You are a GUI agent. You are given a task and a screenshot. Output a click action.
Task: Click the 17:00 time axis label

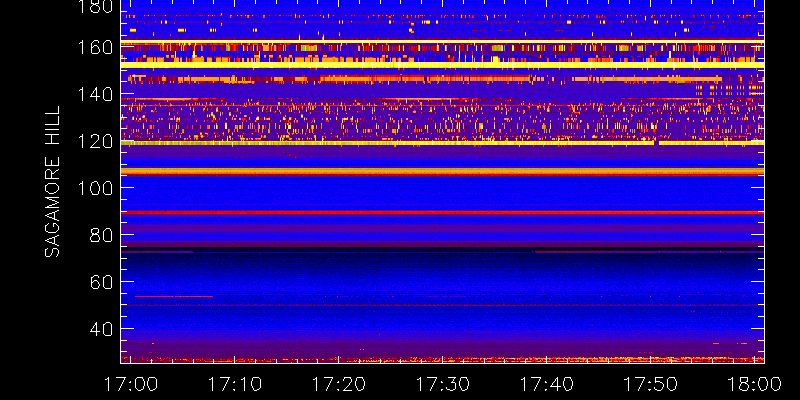131,384
